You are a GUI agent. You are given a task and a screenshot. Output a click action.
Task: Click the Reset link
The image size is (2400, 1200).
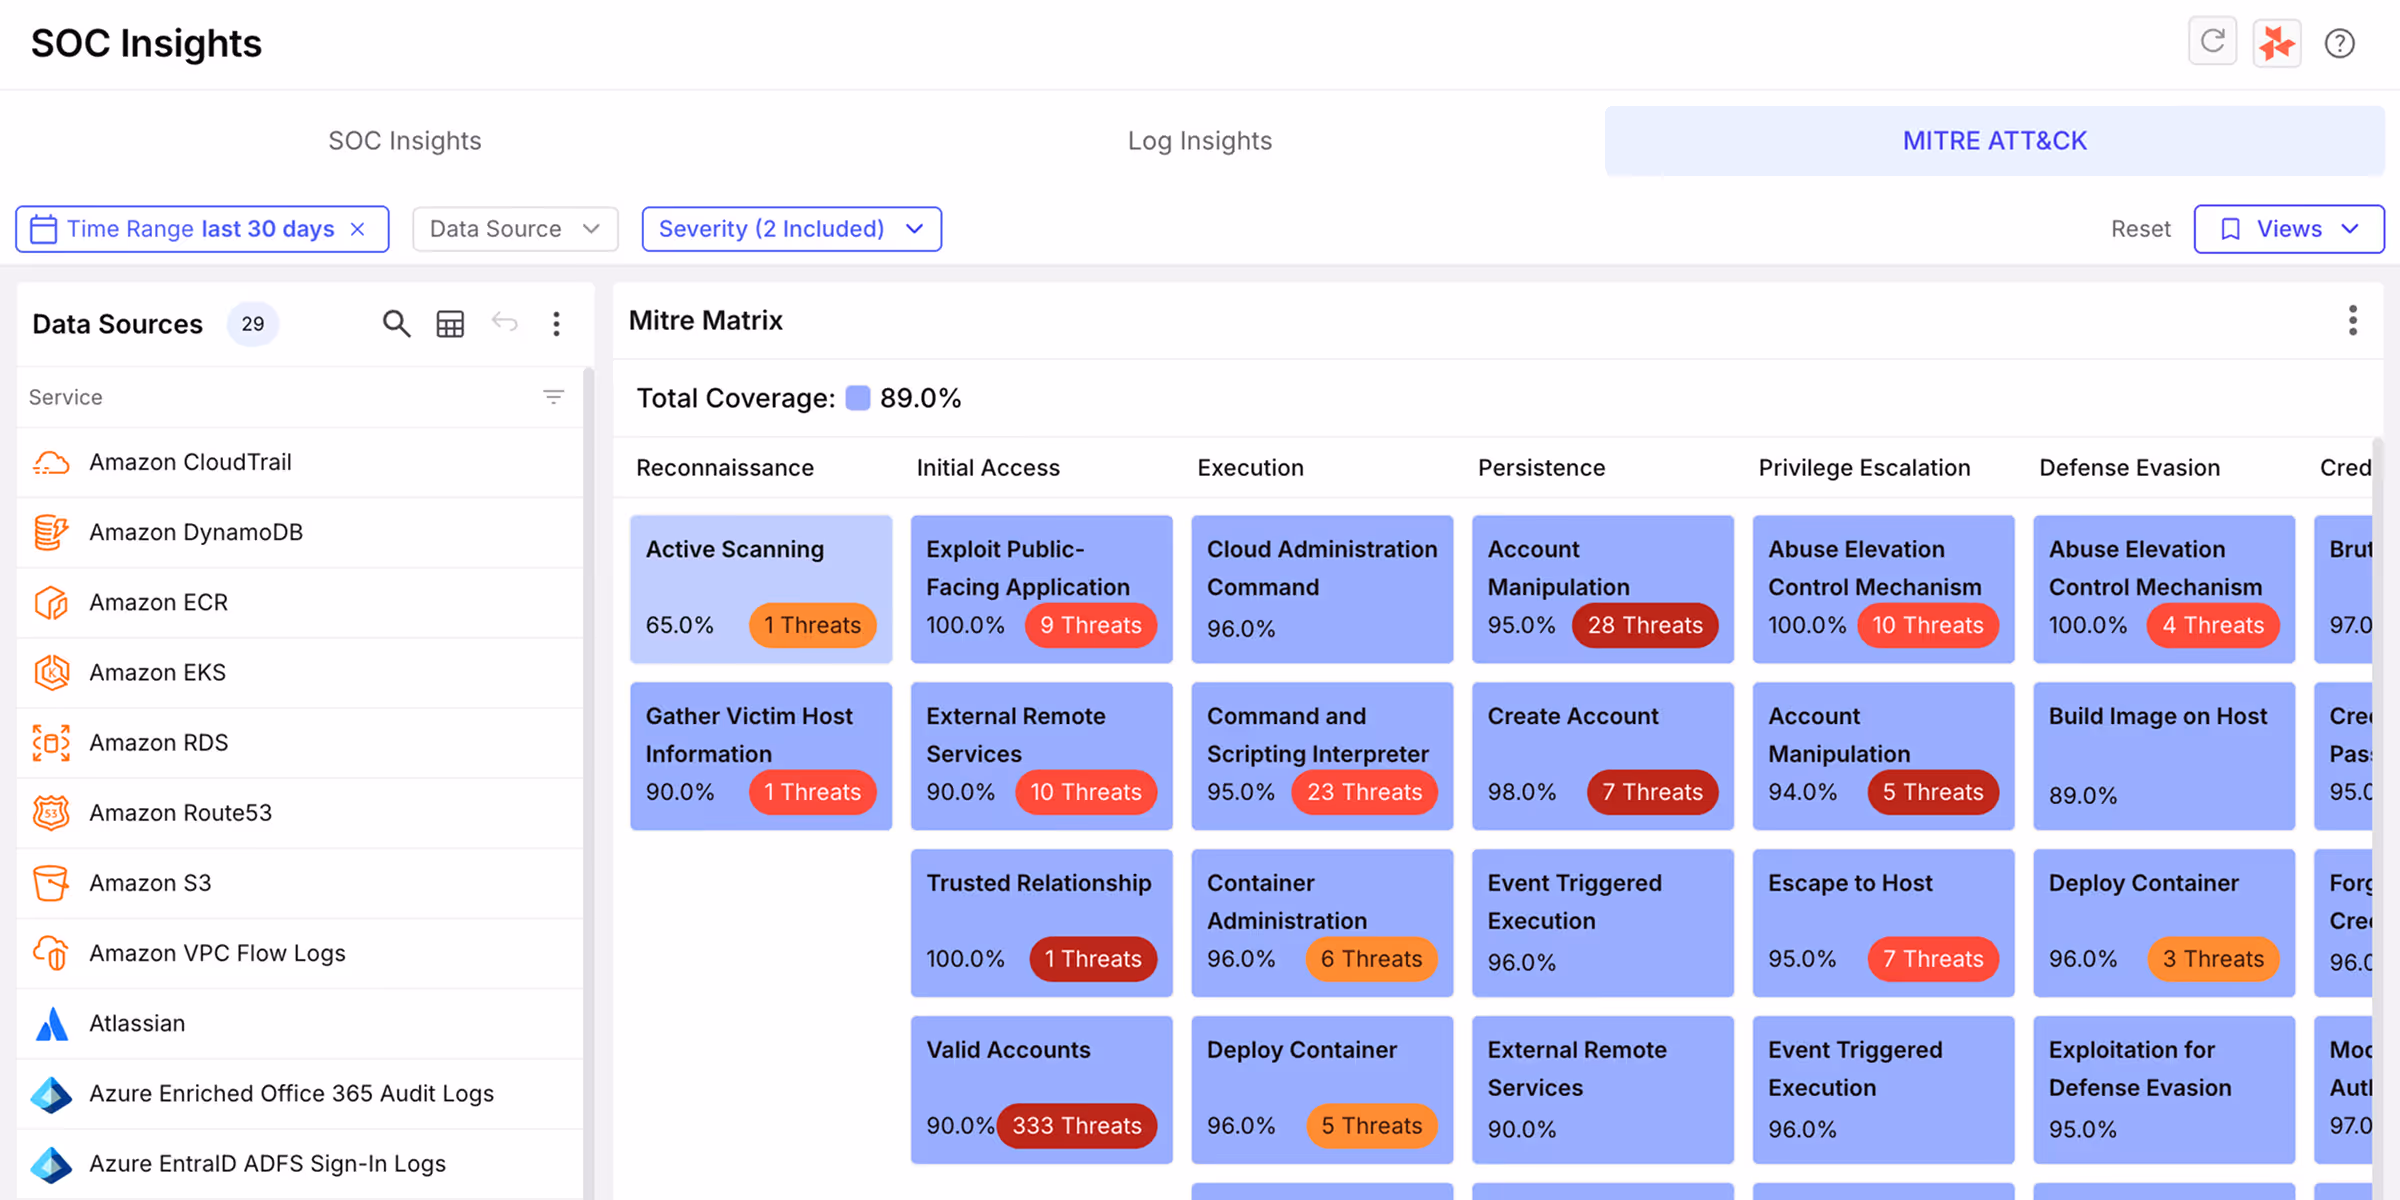coord(2141,229)
